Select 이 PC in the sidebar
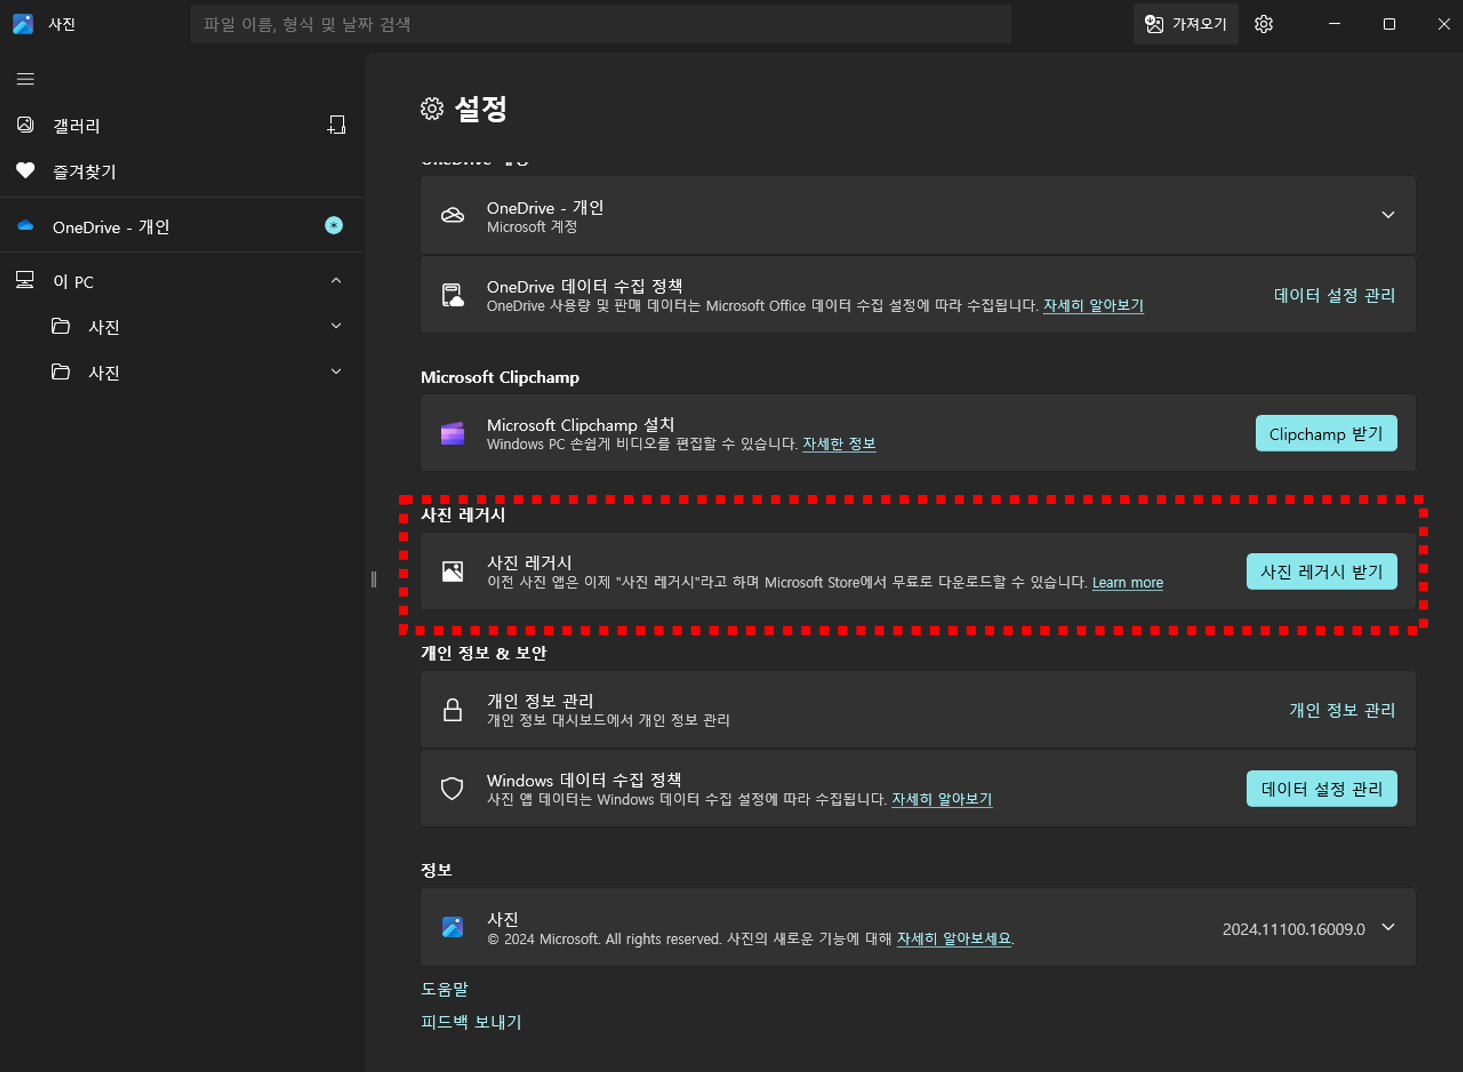The image size is (1463, 1072). [73, 282]
